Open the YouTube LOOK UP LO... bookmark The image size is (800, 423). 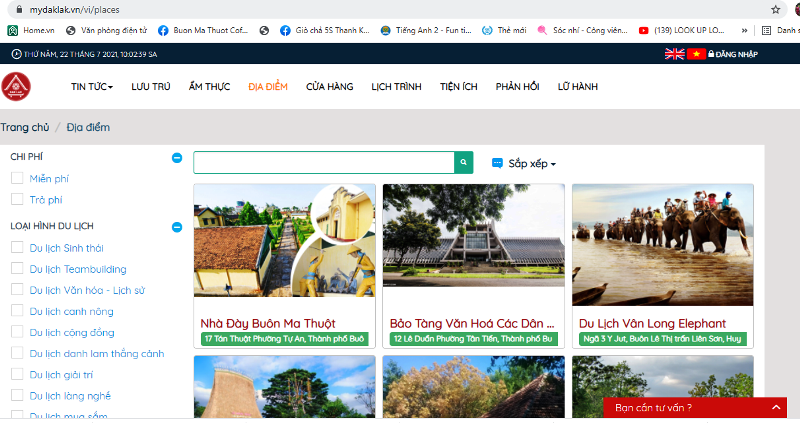click(682, 31)
